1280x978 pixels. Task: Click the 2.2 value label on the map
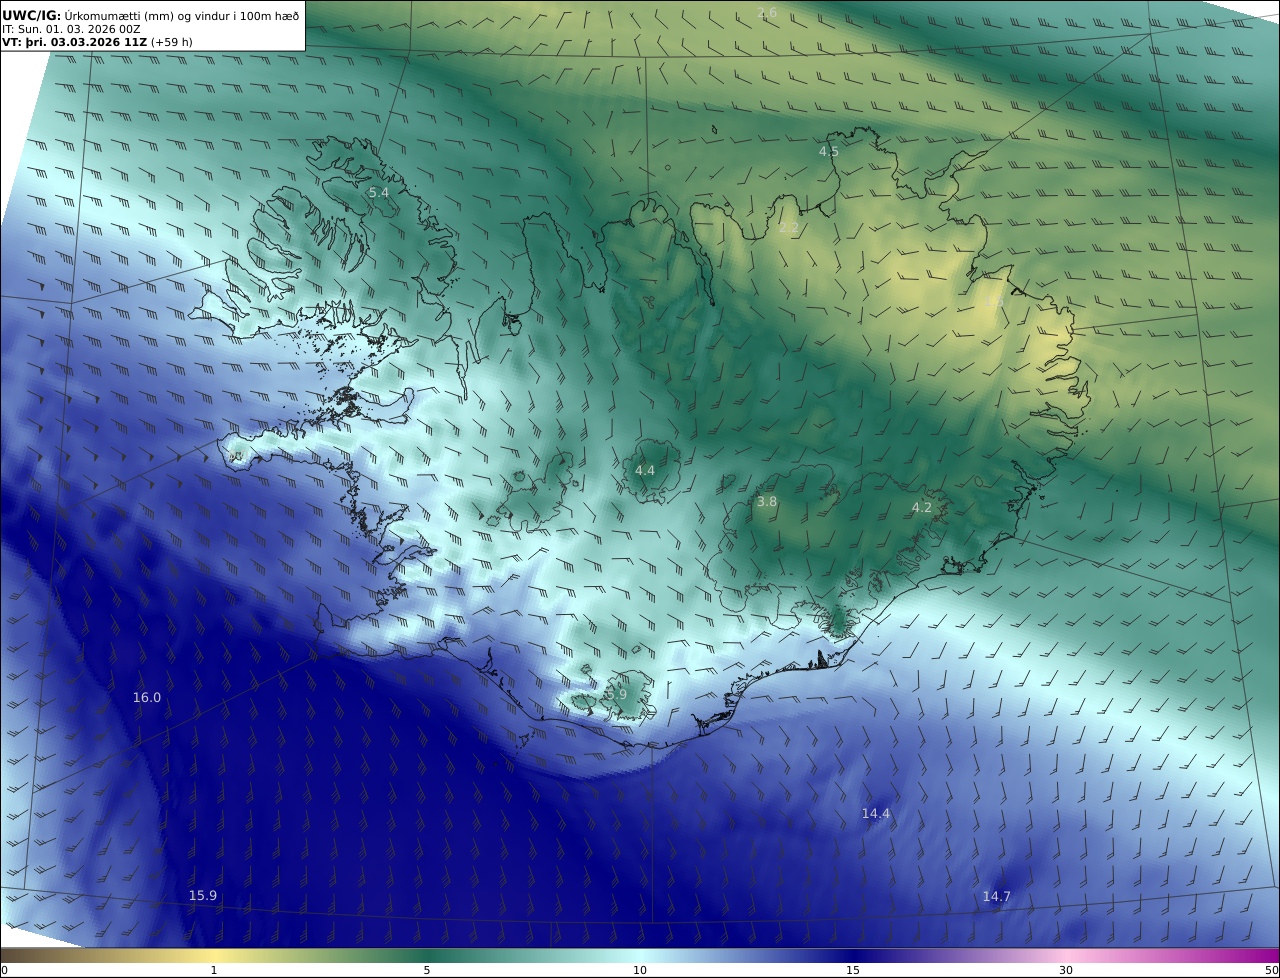789,228
